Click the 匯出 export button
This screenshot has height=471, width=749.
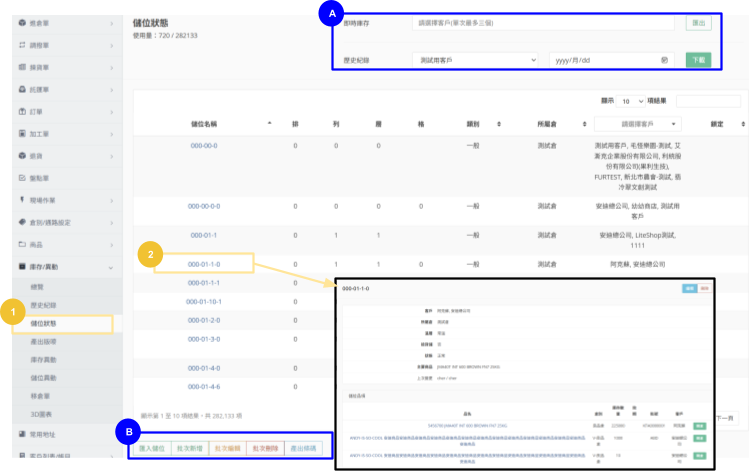698,23
